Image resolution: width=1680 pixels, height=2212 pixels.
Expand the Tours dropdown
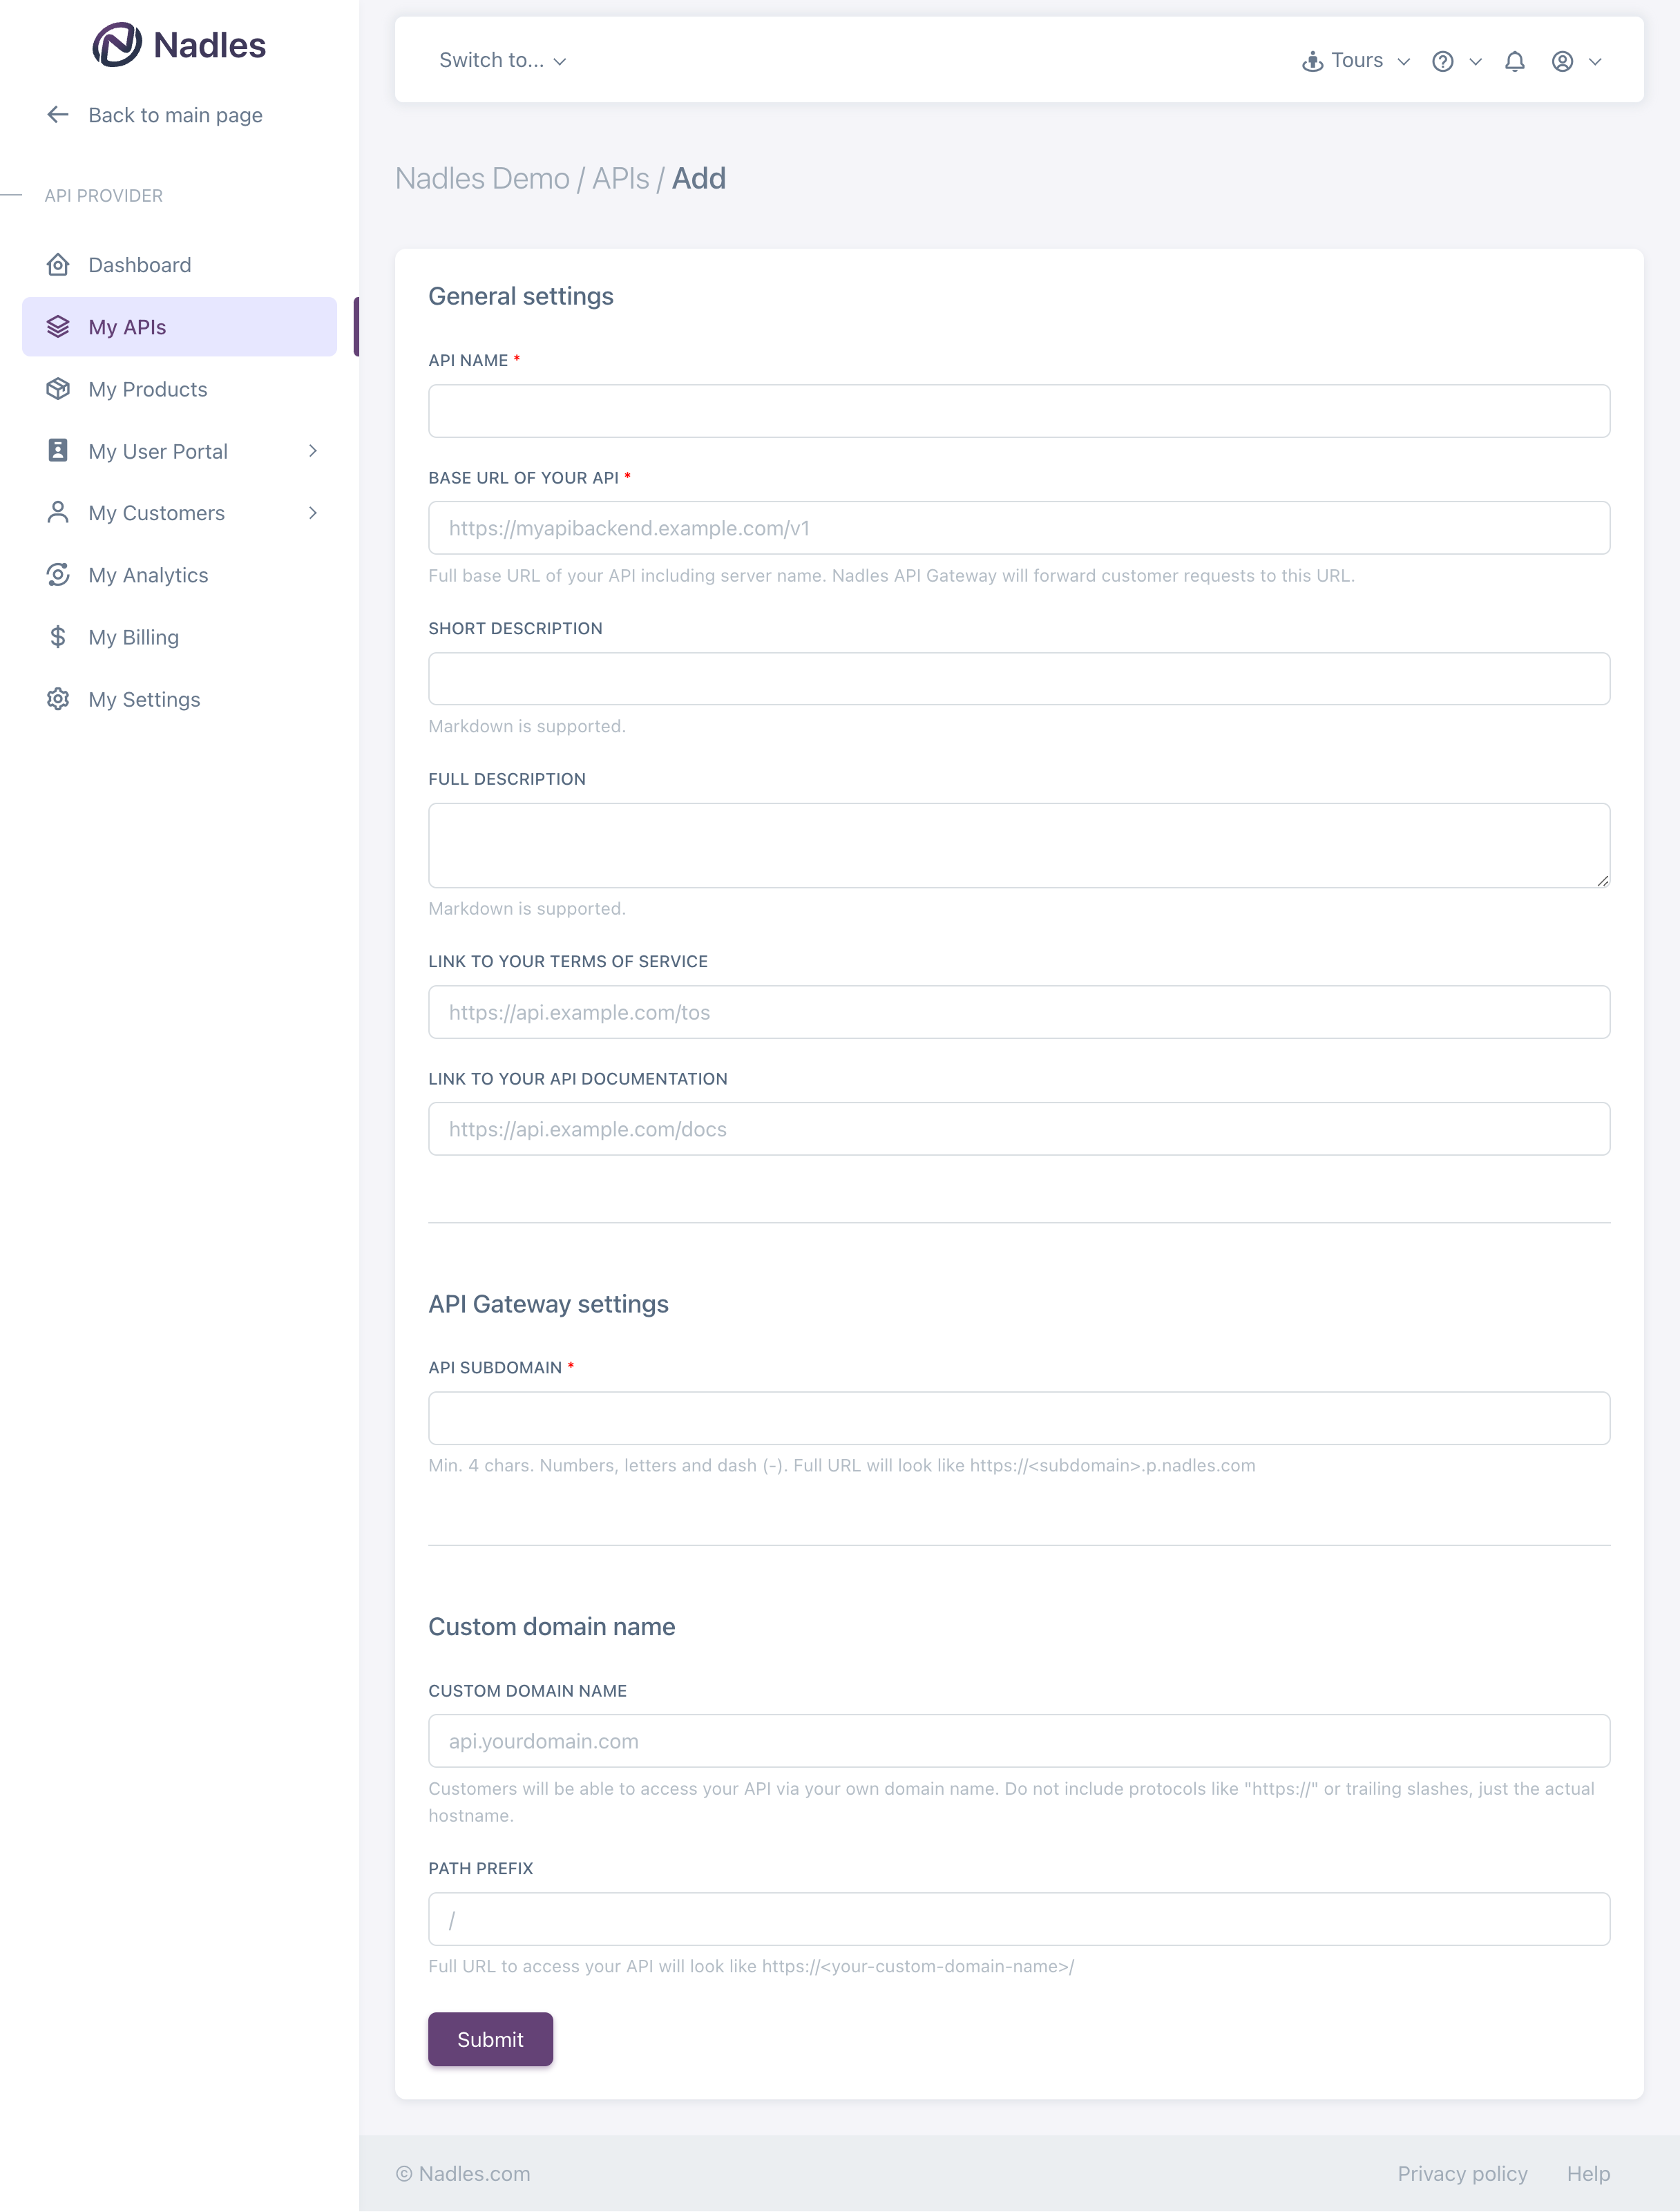click(1355, 61)
